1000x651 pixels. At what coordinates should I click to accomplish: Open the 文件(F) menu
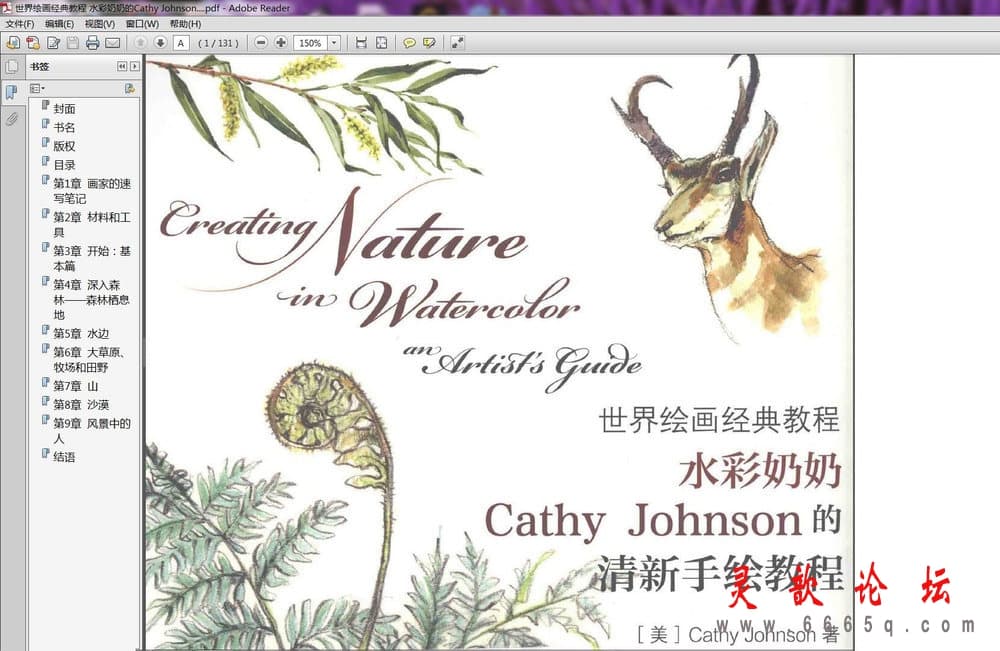(20, 24)
